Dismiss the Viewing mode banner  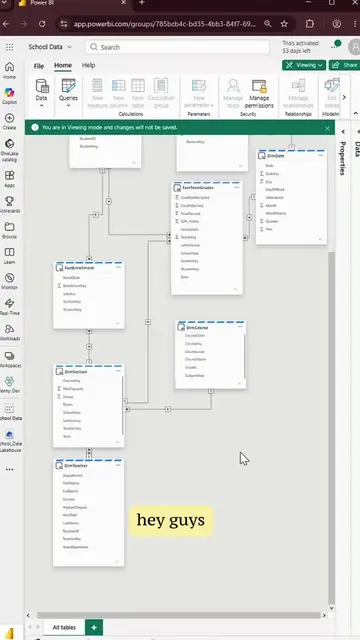click(x=327, y=128)
